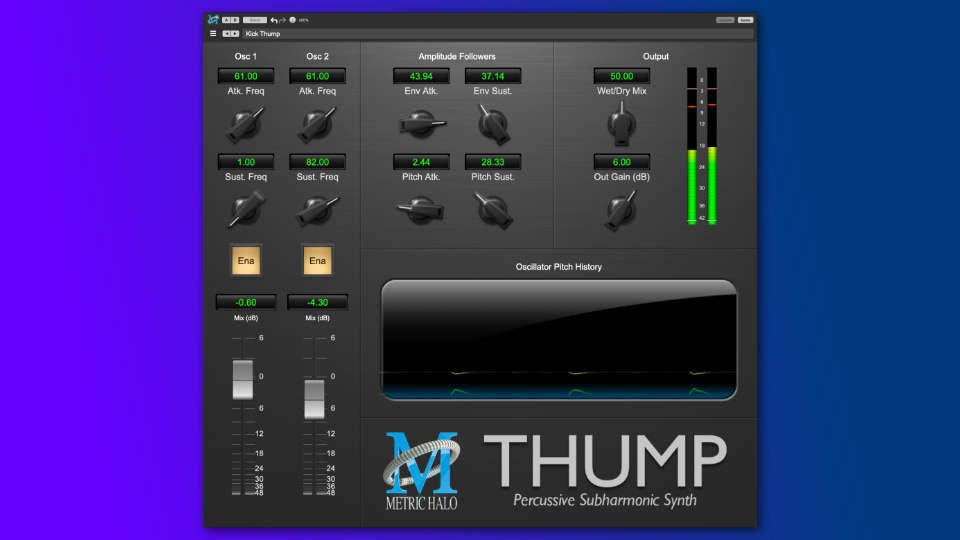The image size is (960, 540).
Task: Click the redo arrow icon
Action: tap(282, 20)
